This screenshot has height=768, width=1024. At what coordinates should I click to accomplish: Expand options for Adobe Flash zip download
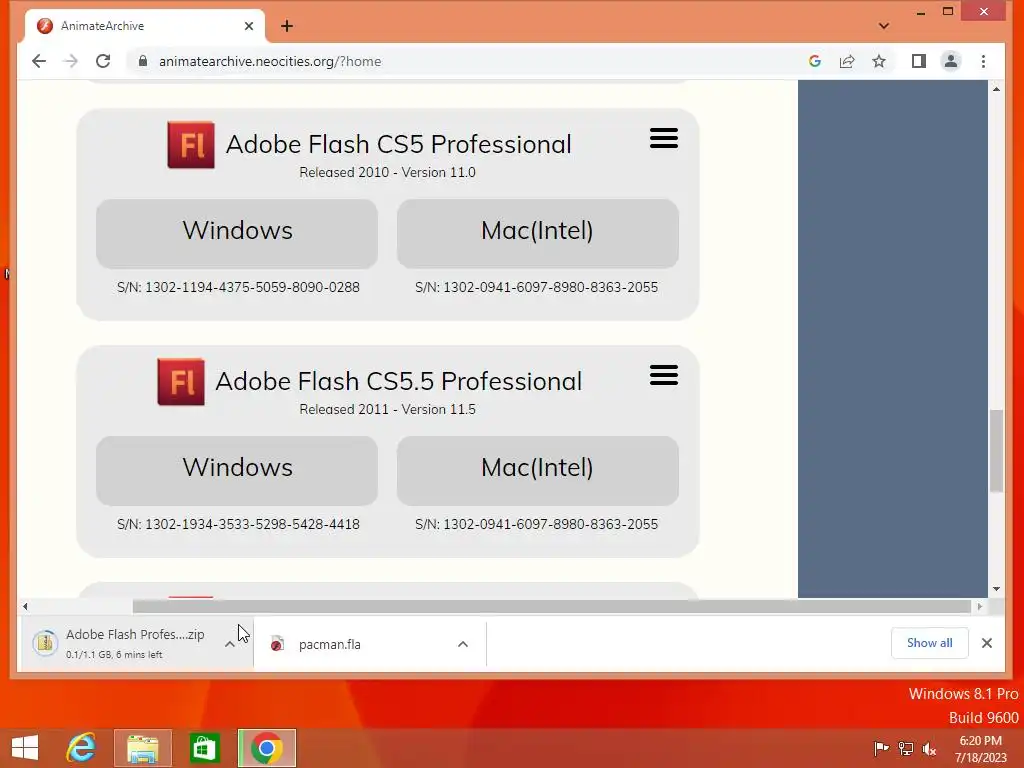coord(229,644)
